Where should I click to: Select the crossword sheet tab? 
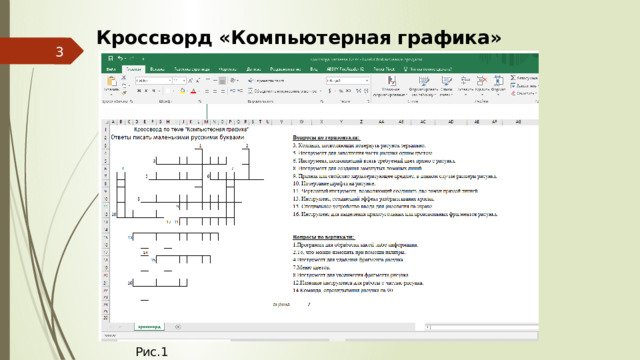149,327
